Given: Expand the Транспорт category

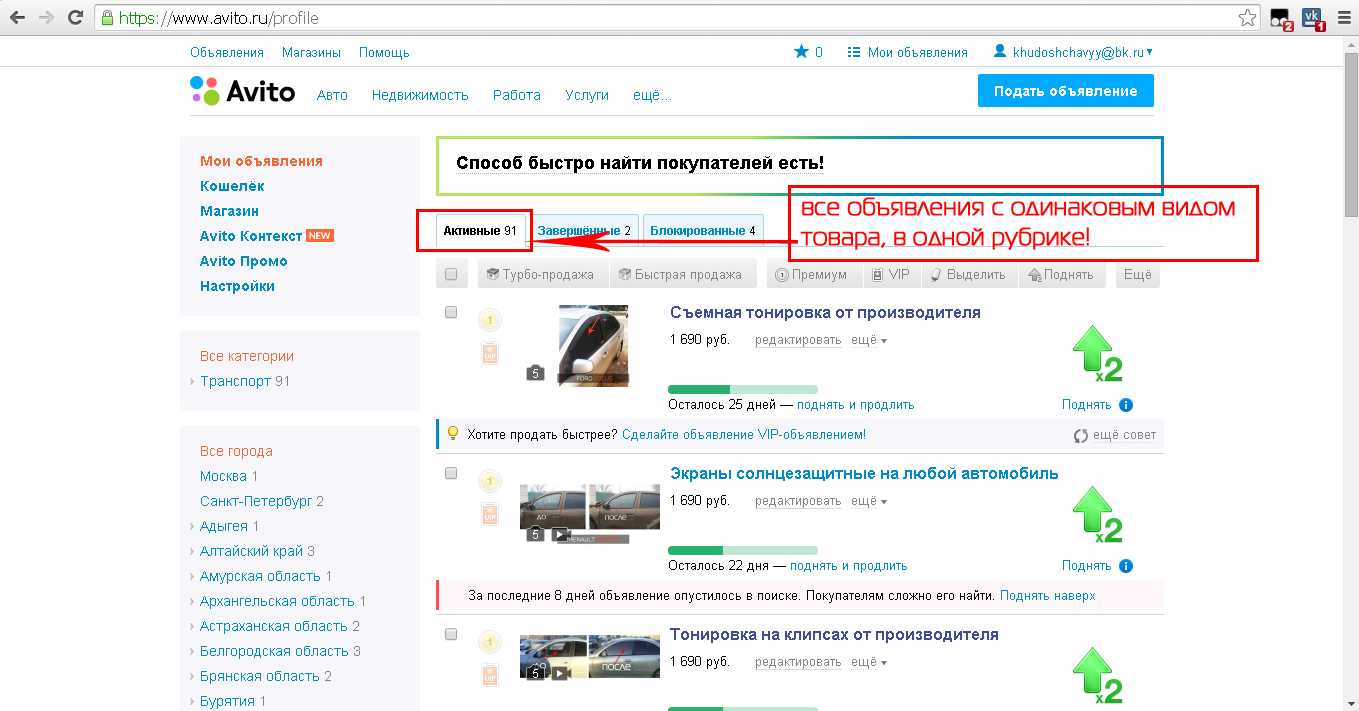Looking at the screenshot, I should pyautogui.click(x=191, y=381).
